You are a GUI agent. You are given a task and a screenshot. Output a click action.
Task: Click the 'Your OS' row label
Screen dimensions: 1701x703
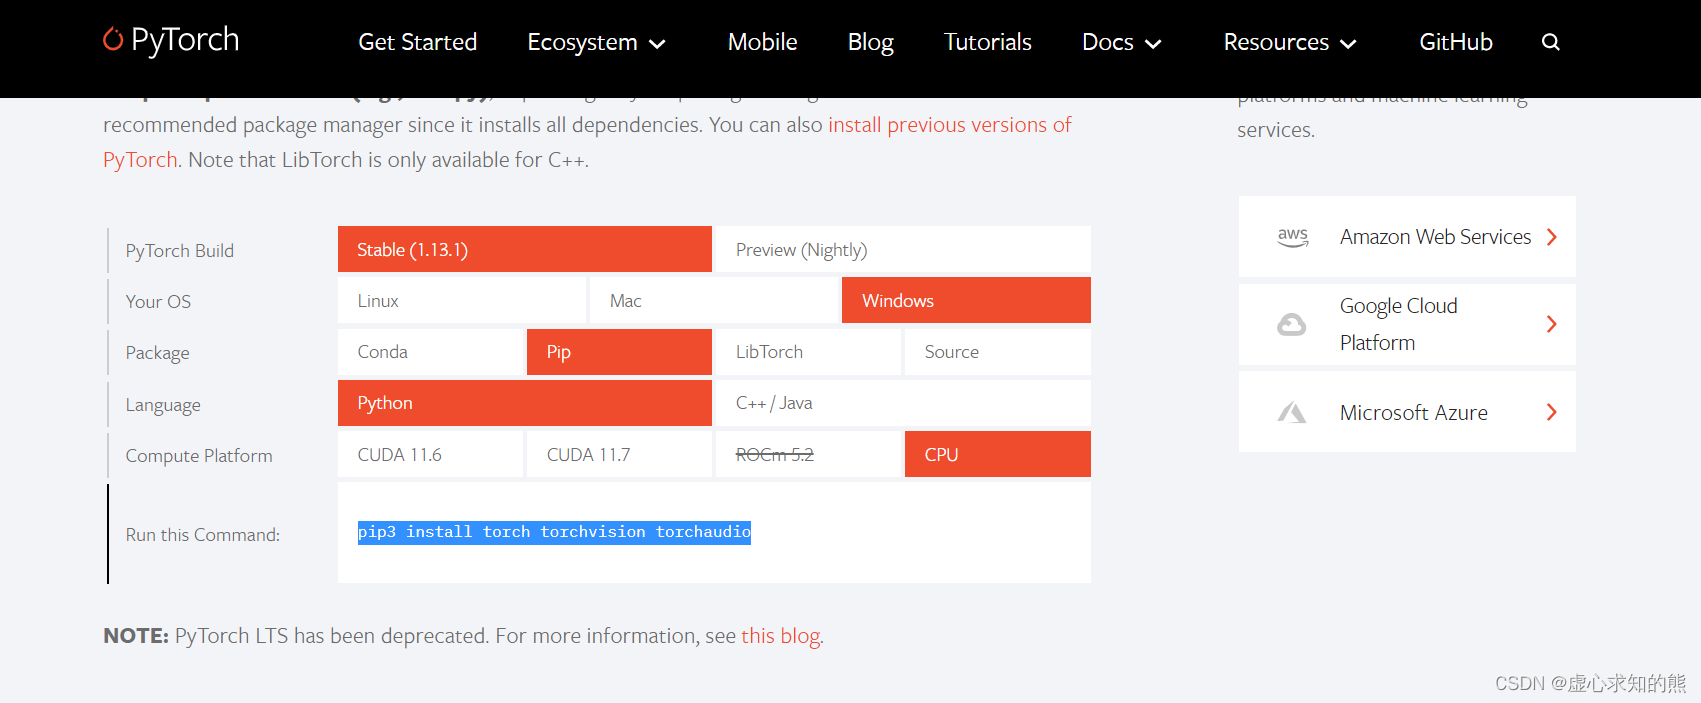[158, 302]
